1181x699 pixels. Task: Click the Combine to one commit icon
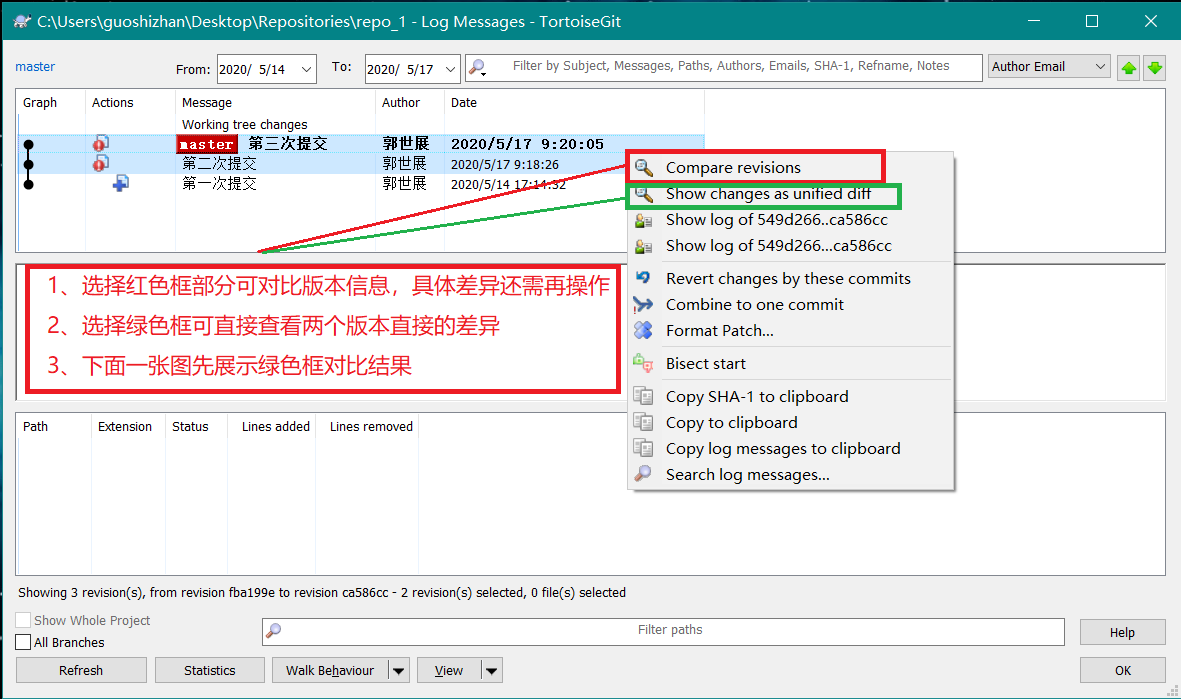644,304
